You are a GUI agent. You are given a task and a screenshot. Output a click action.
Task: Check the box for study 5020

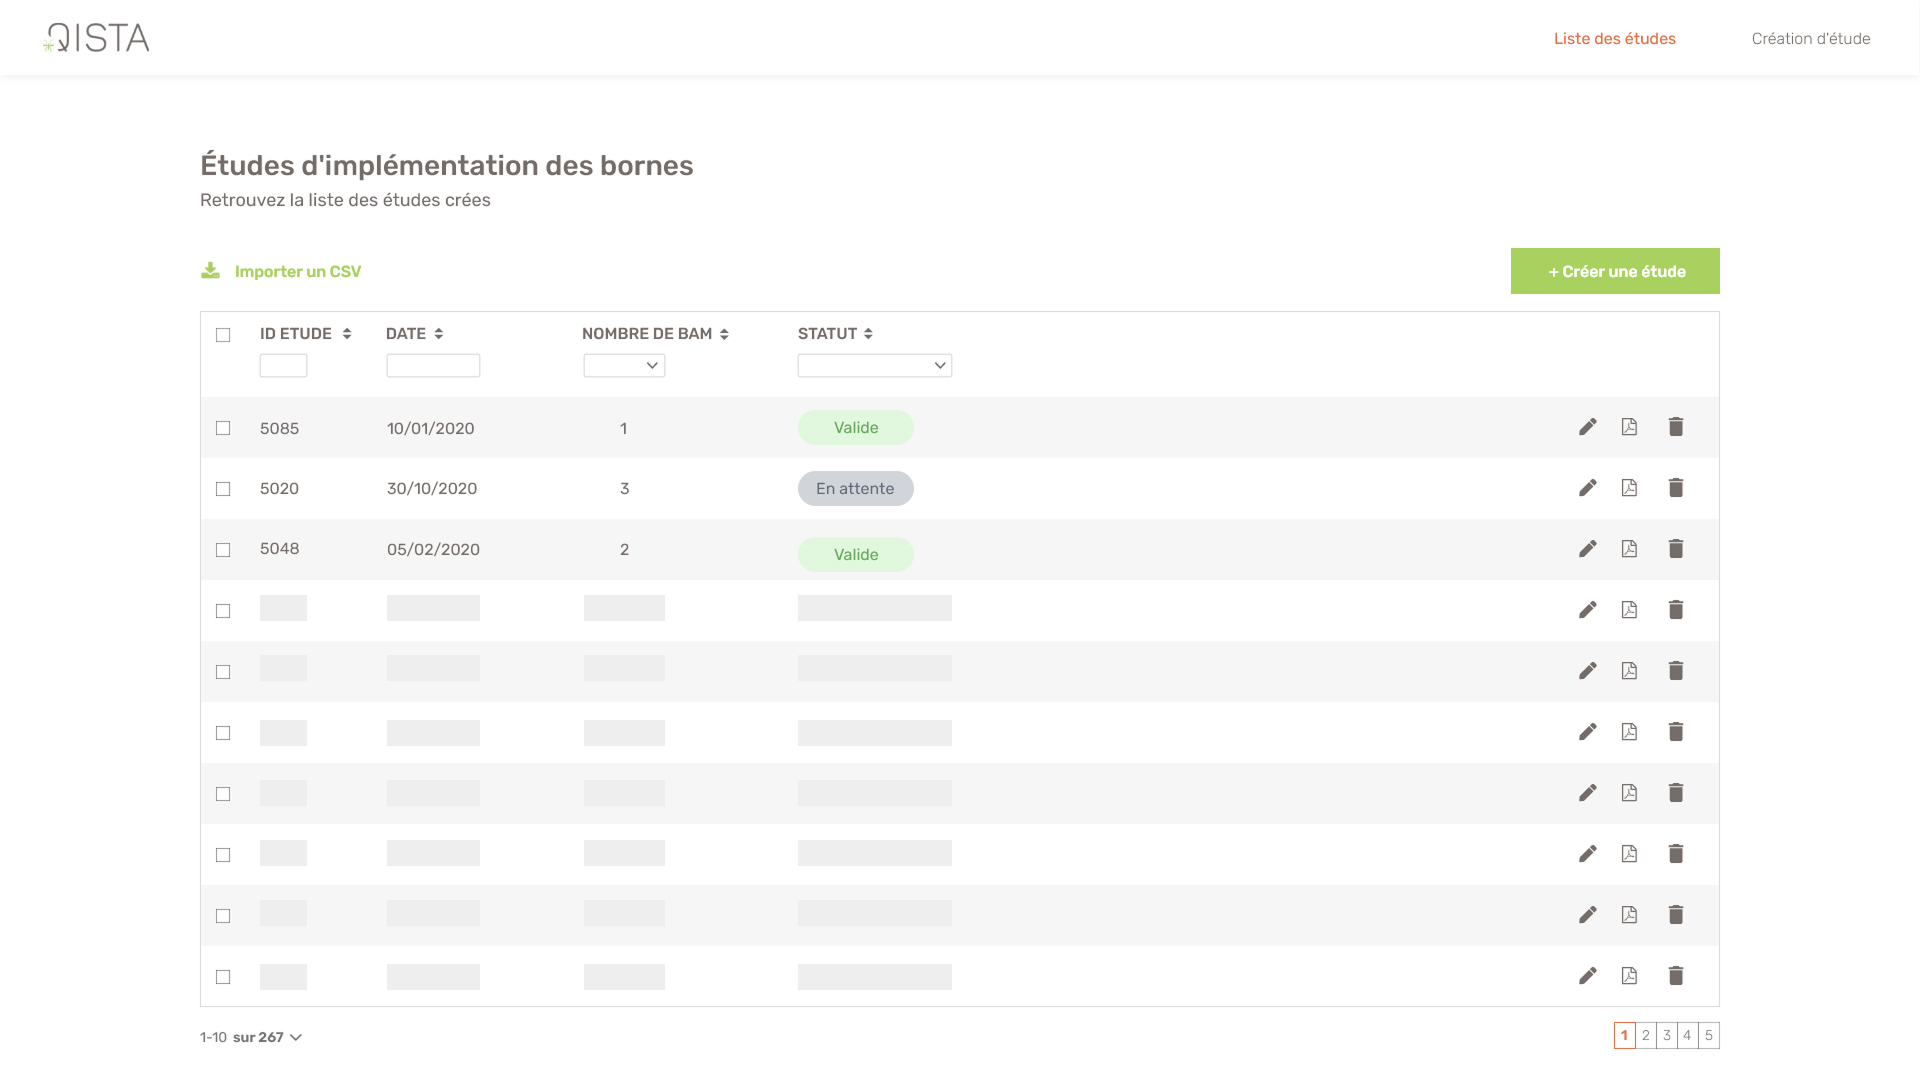click(223, 489)
